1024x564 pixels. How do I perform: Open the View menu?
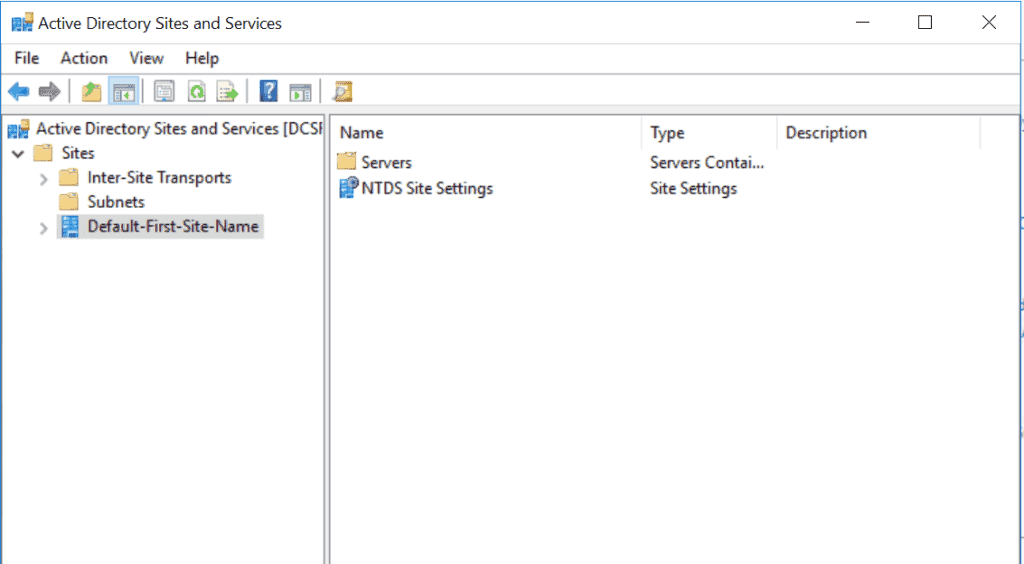coord(146,58)
